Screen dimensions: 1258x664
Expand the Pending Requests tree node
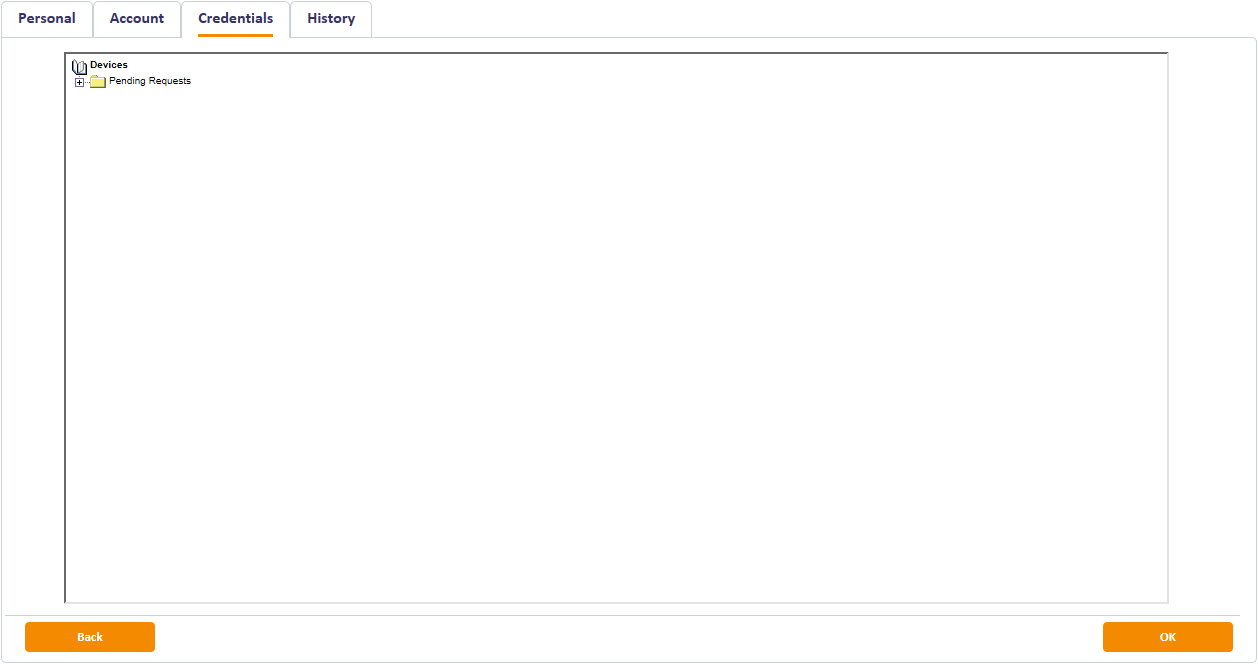pyautogui.click(x=80, y=82)
